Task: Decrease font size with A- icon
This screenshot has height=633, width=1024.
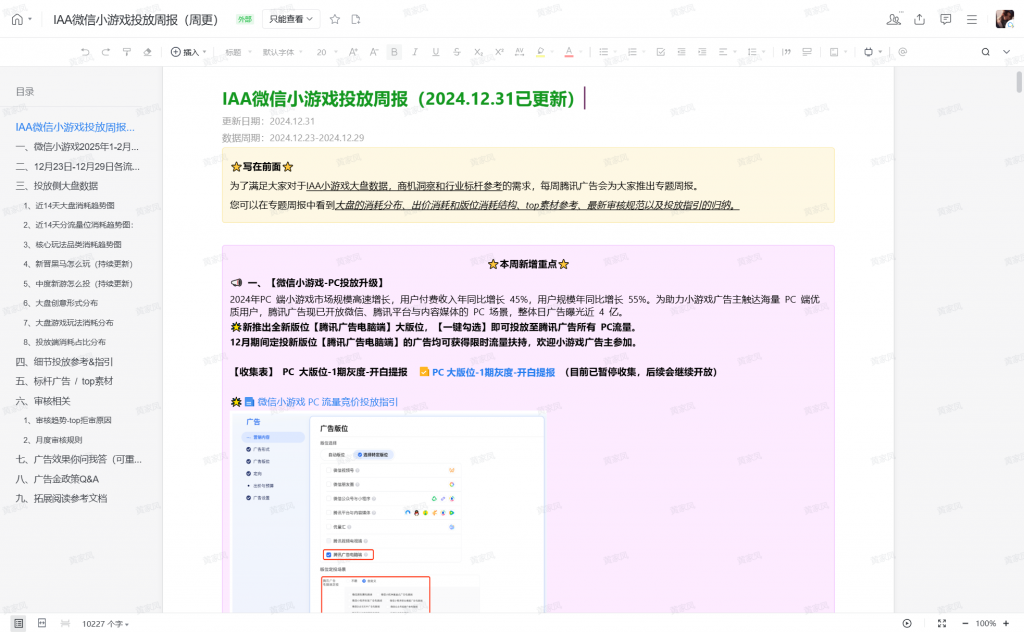Action: tap(374, 52)
